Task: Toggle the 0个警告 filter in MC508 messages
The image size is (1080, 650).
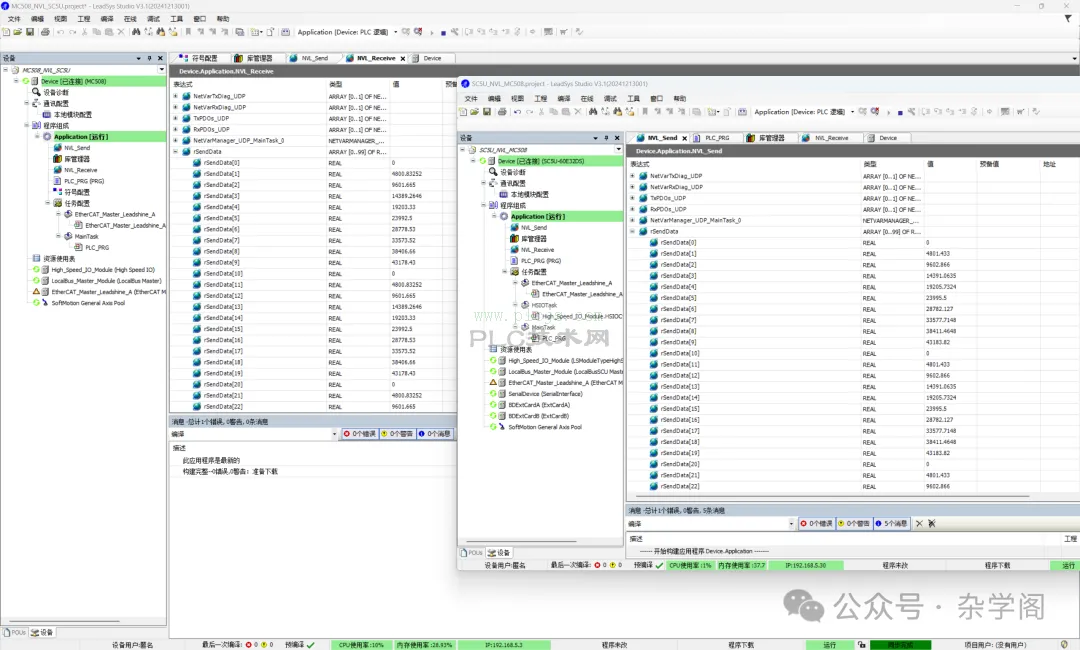Action: click(397, 434)
